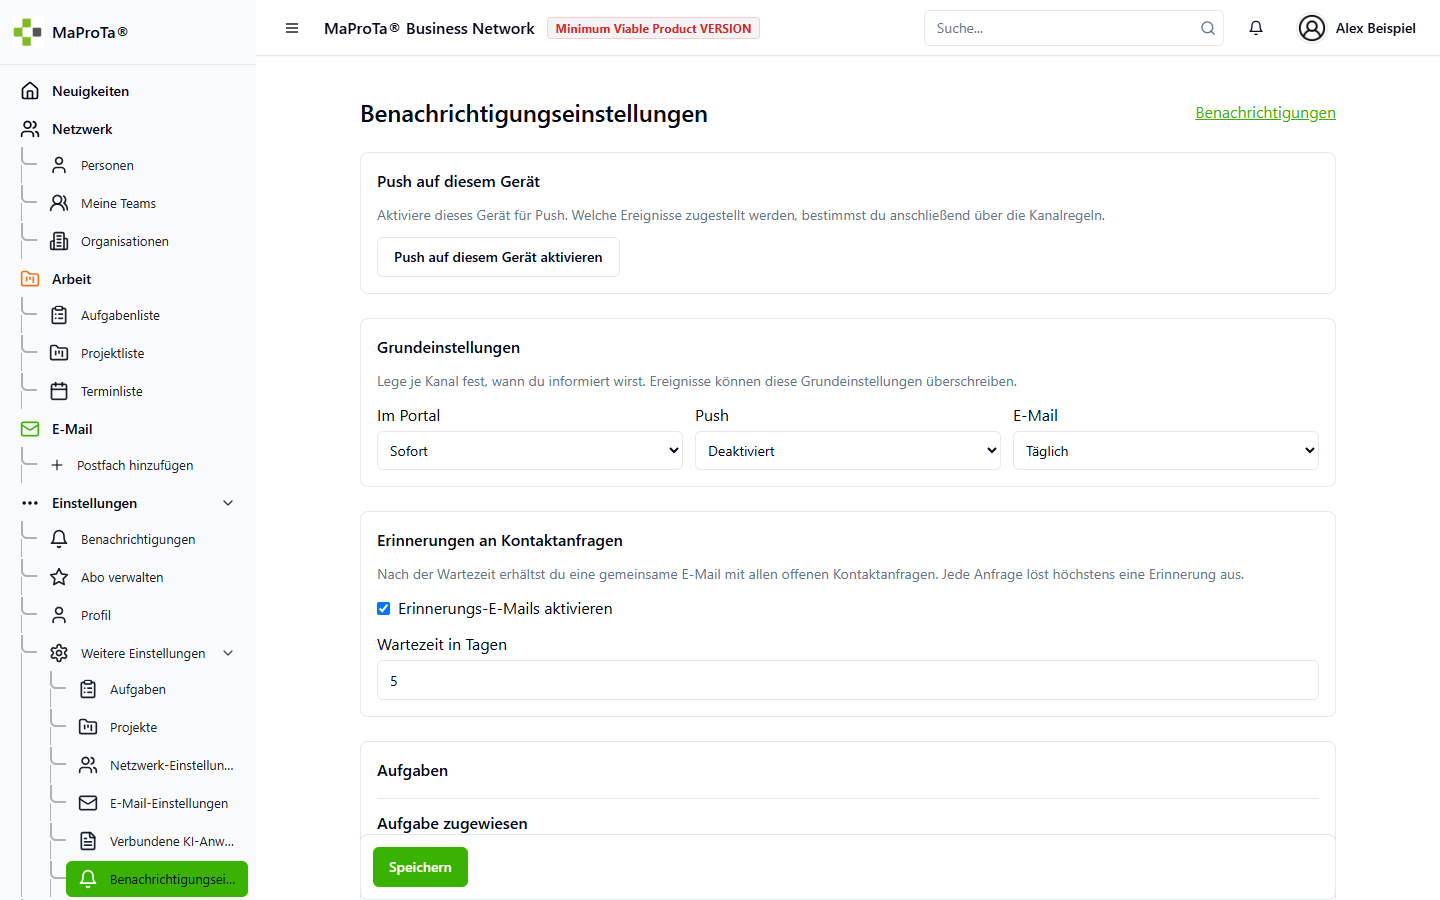
Task: Click the Aufgabenliste clipboard icon
Action: pyautogui.click(x=59, y=315)
